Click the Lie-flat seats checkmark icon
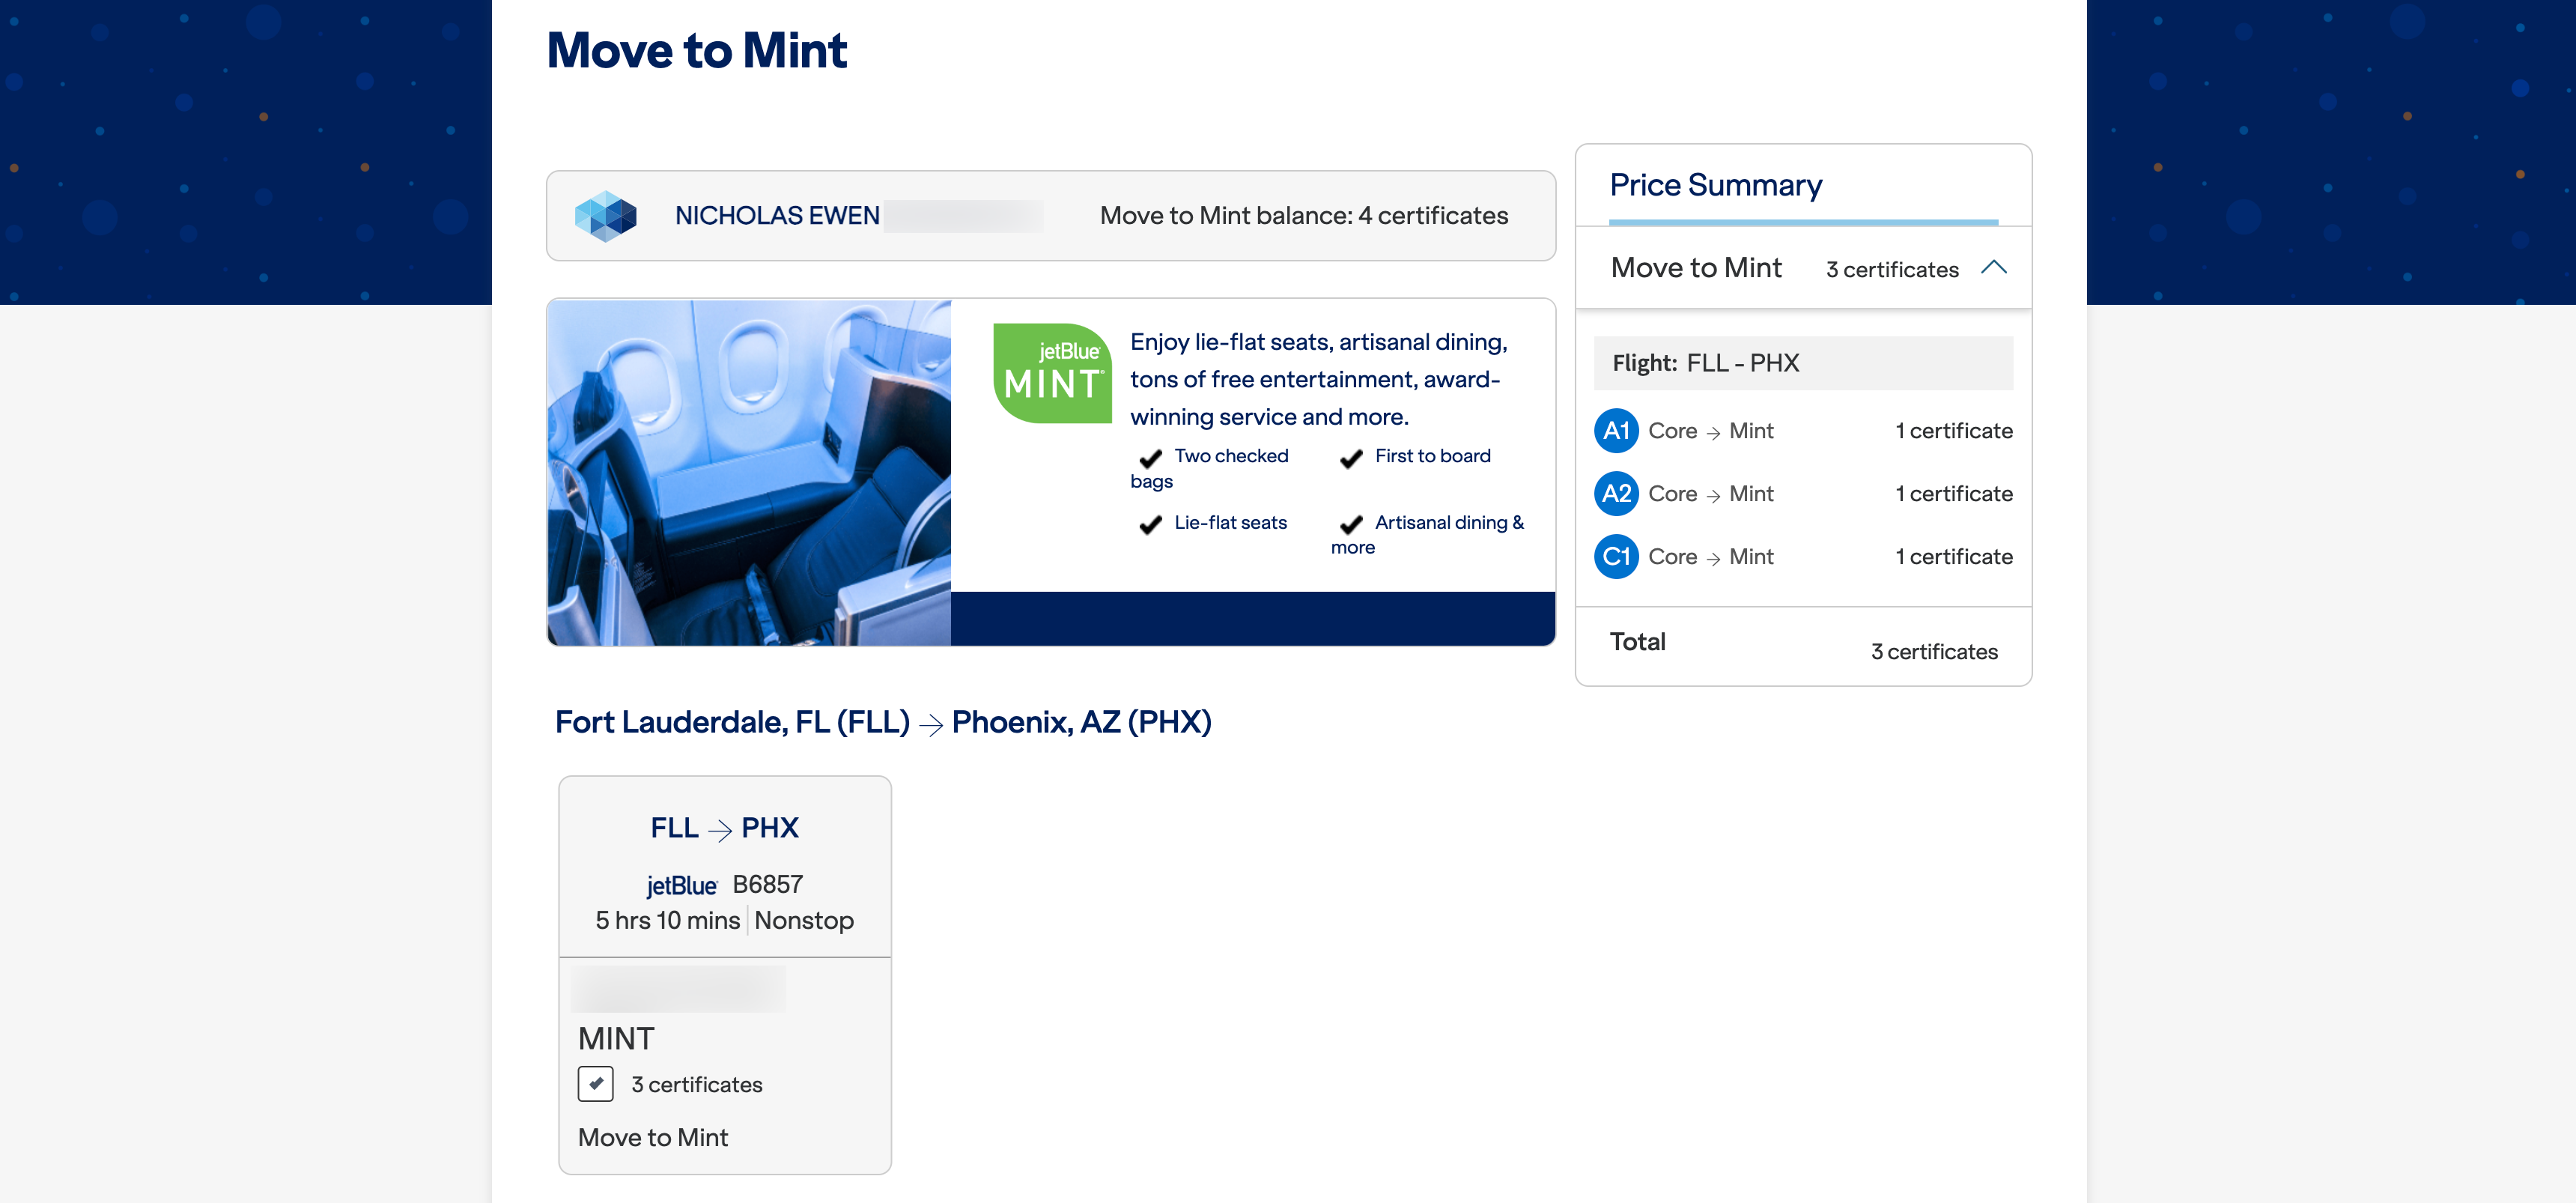The image size is (2576, 1203). tap(1151, 524)
